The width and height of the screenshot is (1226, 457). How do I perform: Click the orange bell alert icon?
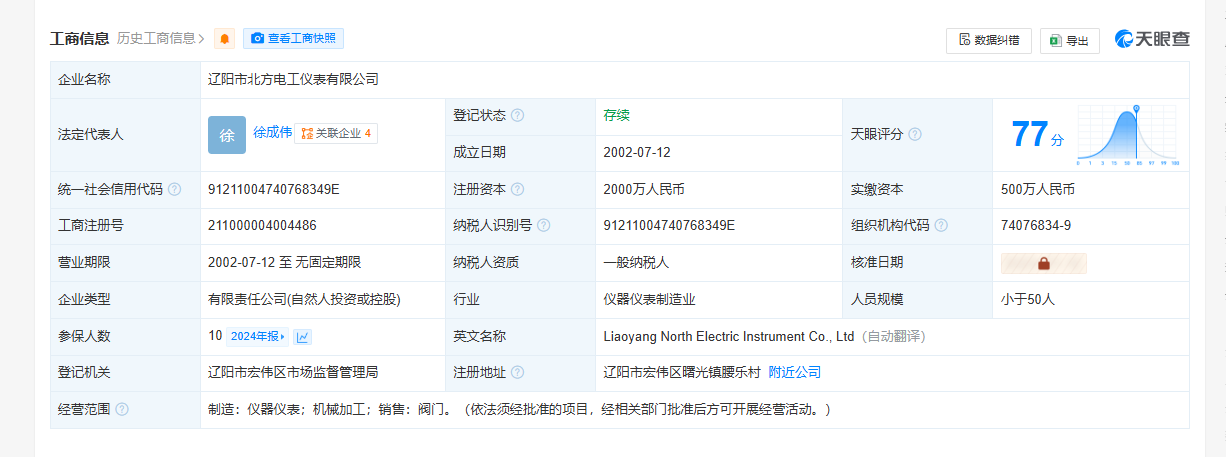pos(225,39)
